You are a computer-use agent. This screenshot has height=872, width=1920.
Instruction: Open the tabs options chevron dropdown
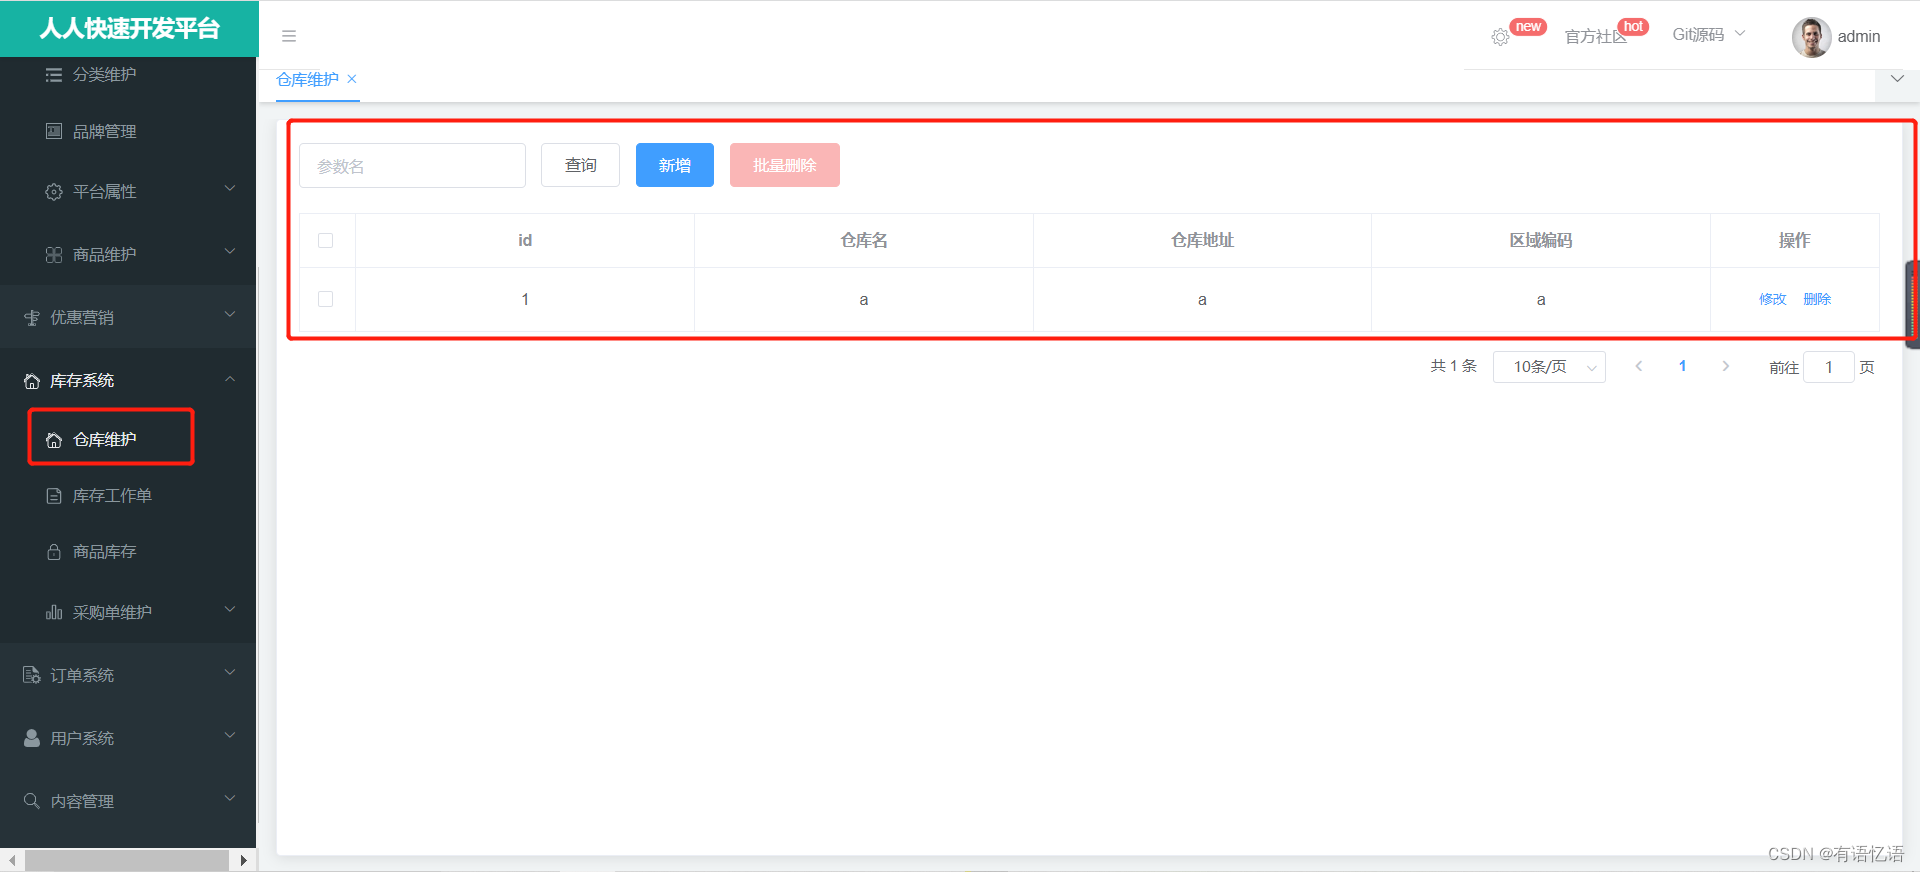[1897, 79]
